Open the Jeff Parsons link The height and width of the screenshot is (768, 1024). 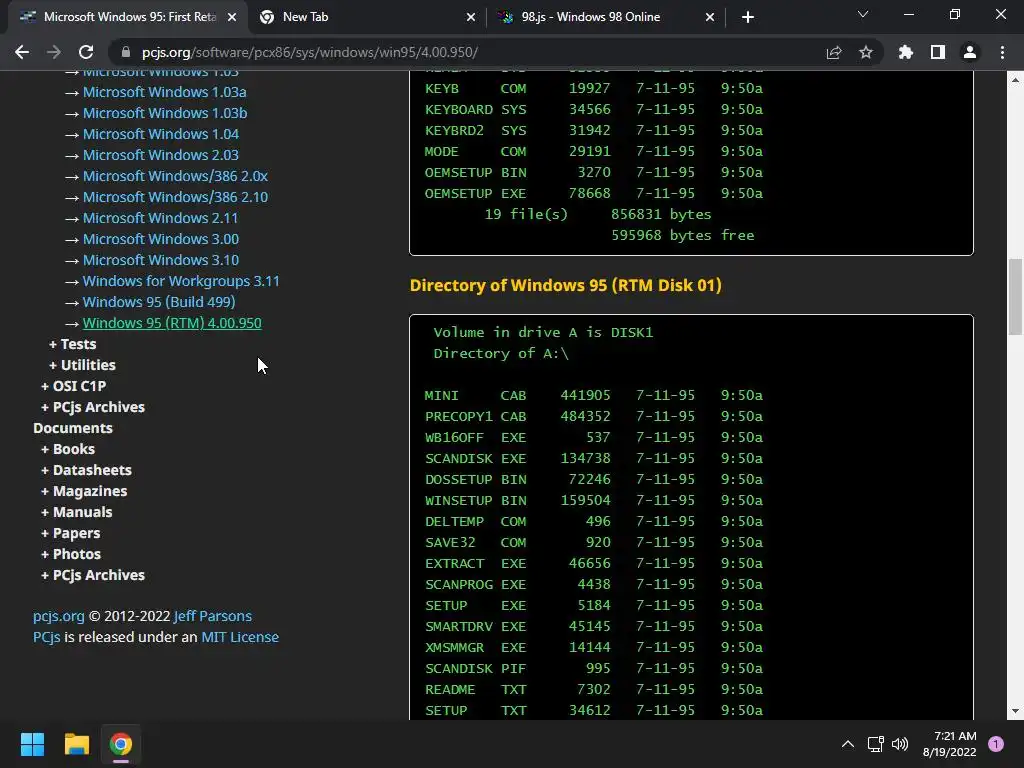click(212, 616)
